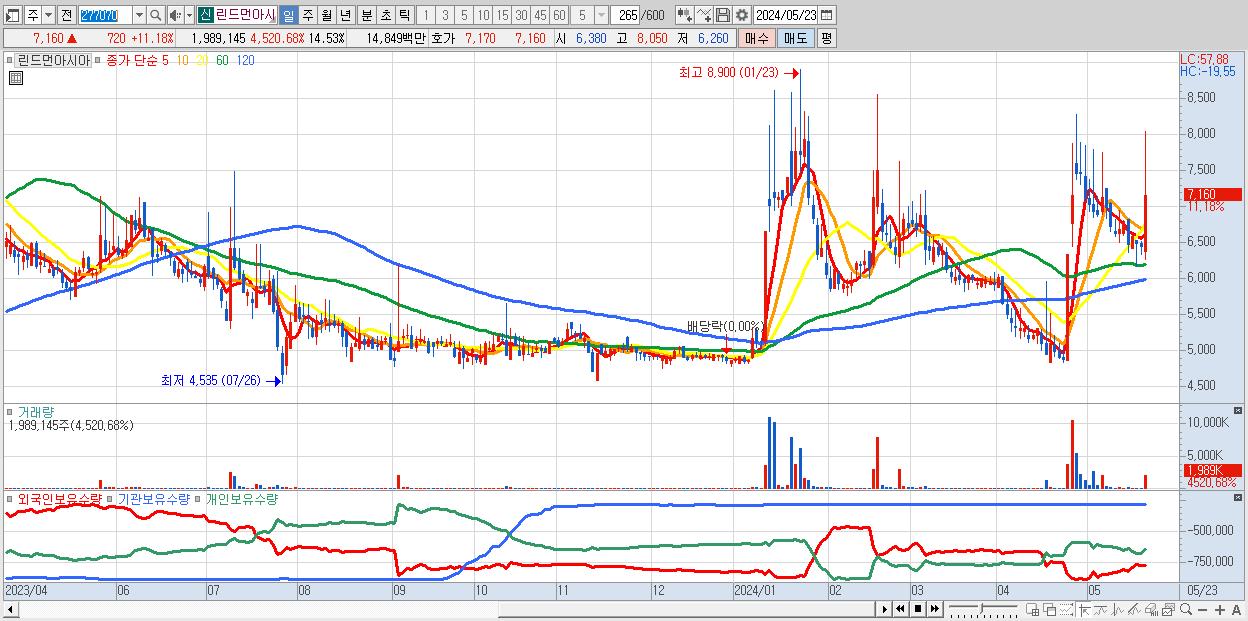This screenshot has height=621, width=1248.
Task: Select the 초 second period button
Action: [x=385, y=15]
